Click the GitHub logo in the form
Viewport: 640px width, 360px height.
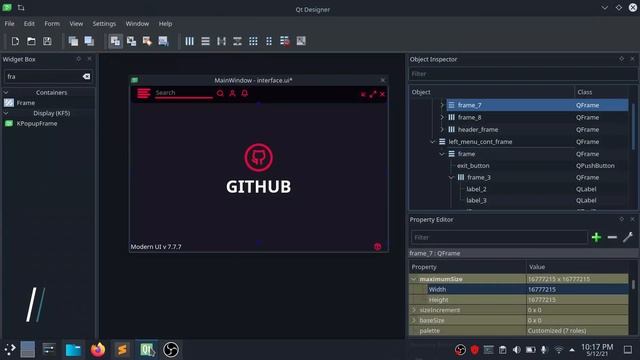pyautogui.click(x=258, y=157)
